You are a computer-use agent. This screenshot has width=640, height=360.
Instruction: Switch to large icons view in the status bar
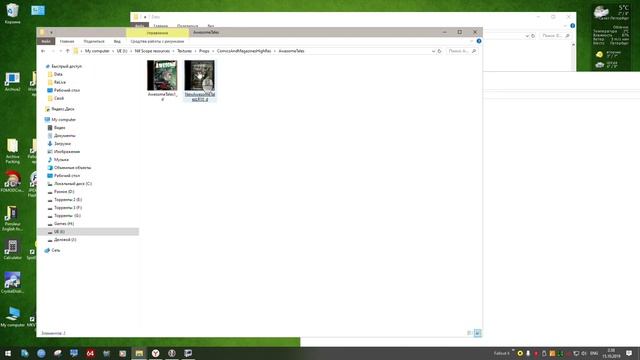tap(478, 333)
